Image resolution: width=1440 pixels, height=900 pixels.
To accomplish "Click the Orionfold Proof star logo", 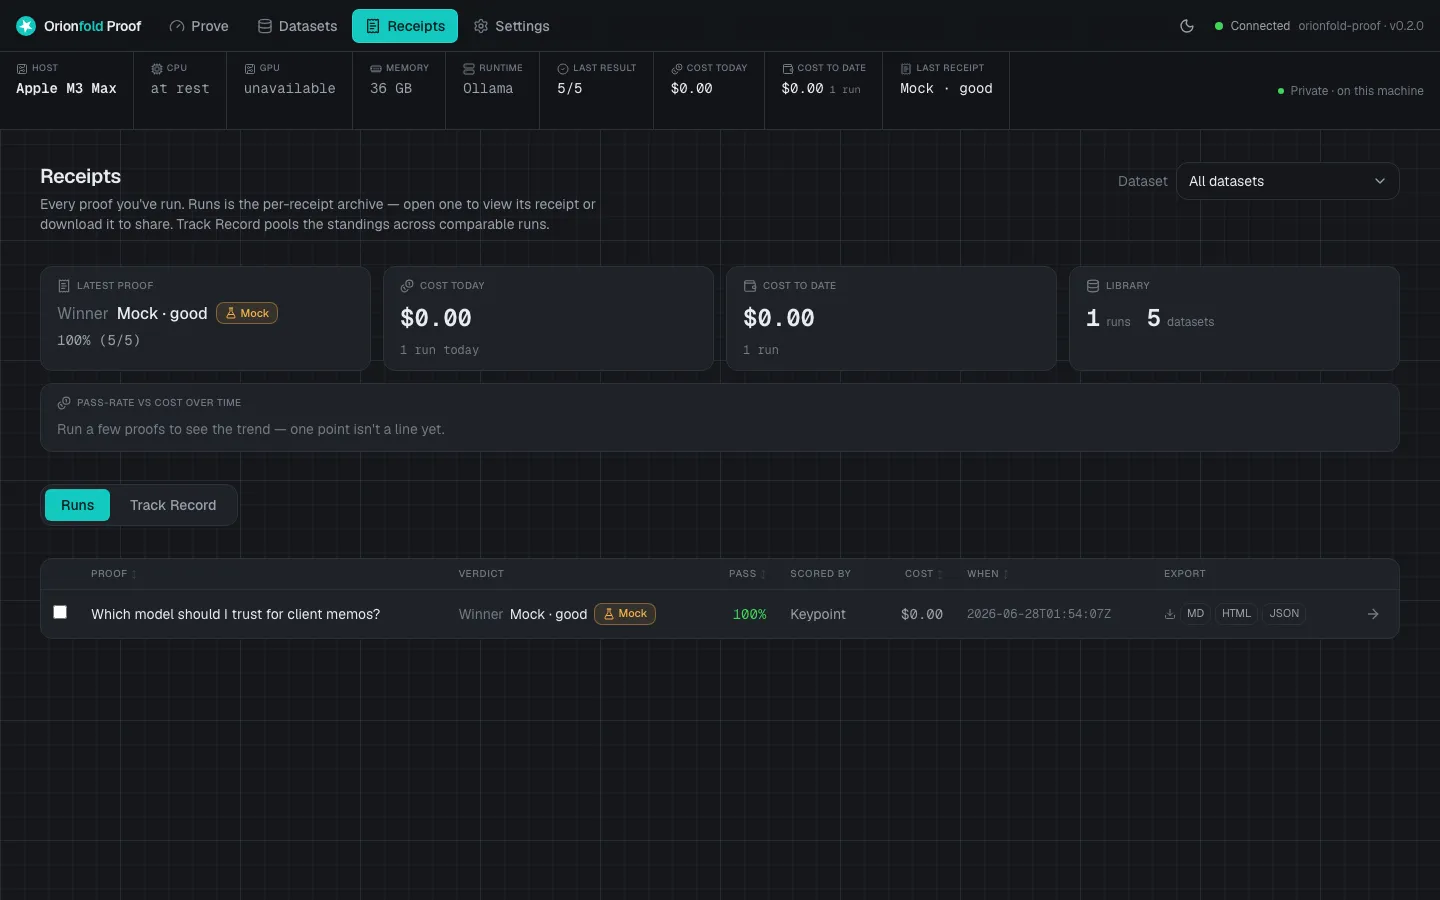I will (x=26, y=26).
